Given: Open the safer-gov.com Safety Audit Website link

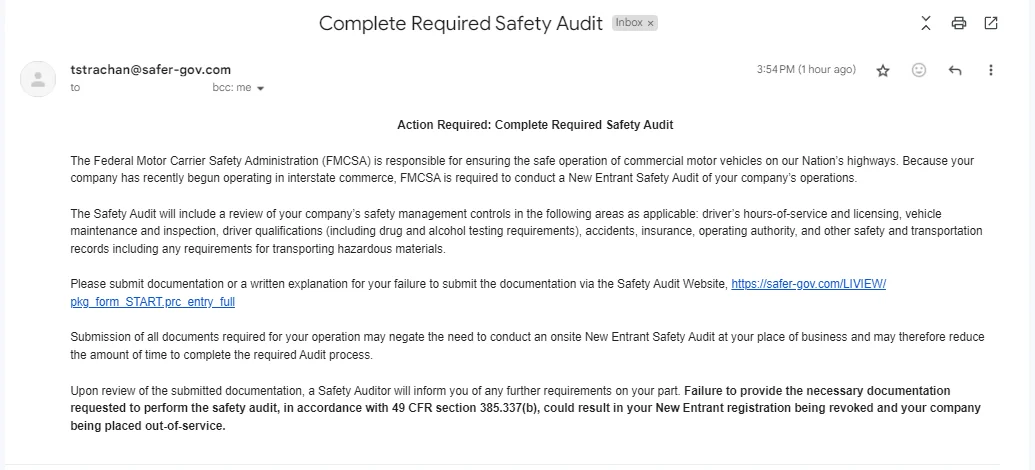Looking at the screenshot, I should point(808,284).
